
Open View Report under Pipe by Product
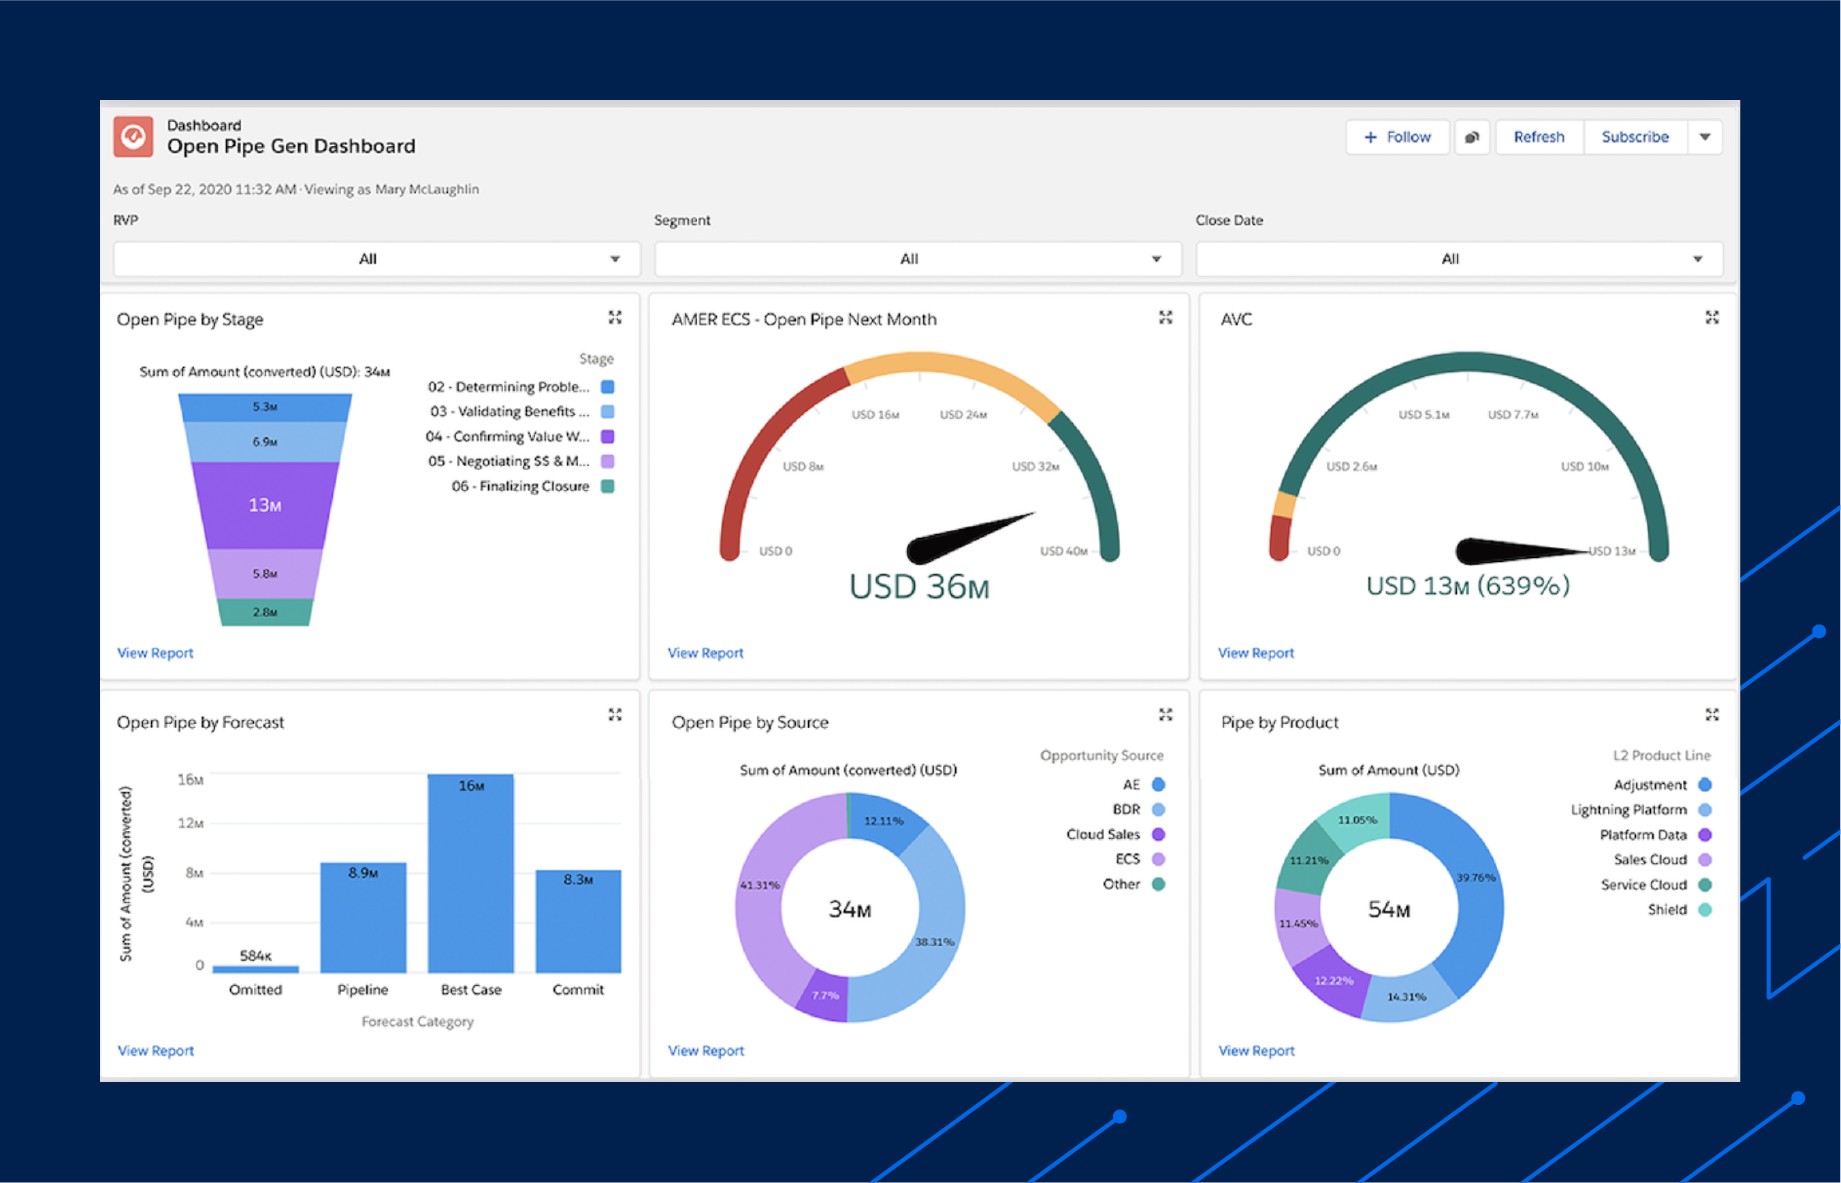click(x=1256, y=1050)
